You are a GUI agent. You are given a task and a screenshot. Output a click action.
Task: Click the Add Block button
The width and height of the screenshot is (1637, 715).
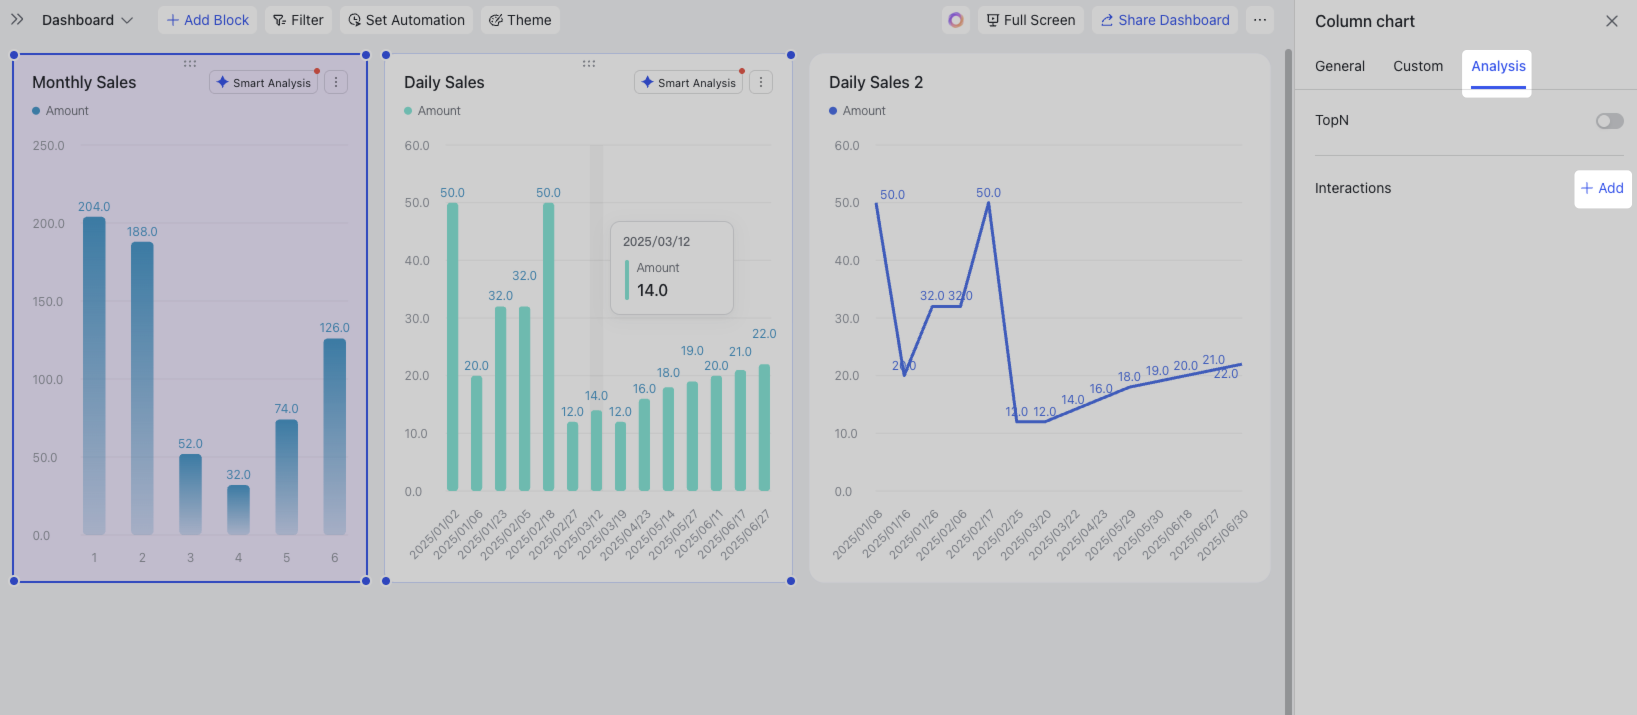coord(207,20)
